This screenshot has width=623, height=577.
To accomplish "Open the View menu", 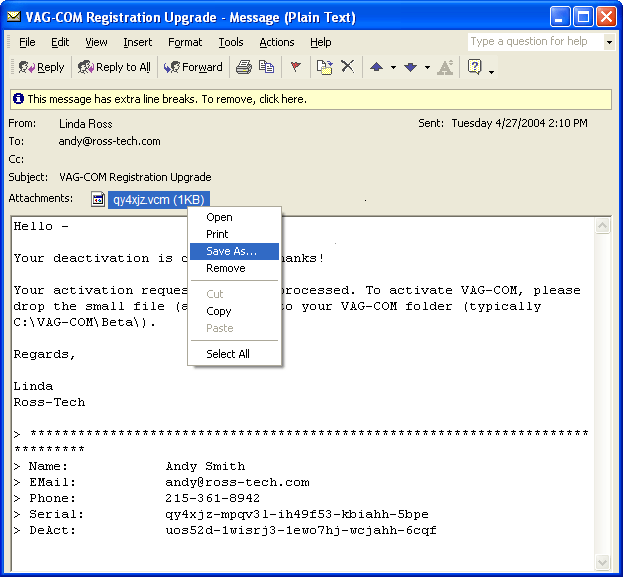I will click(96, 42).
